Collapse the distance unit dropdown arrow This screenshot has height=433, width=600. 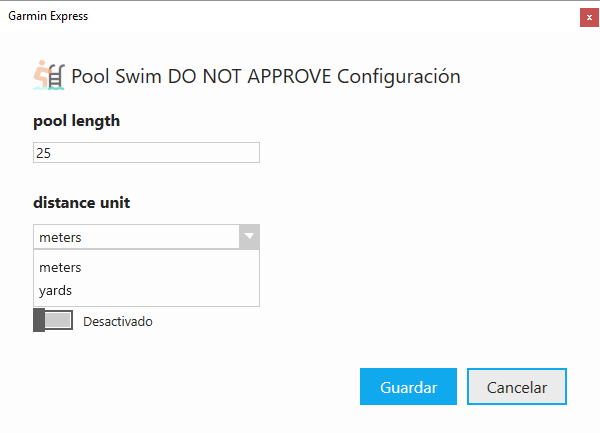[x=249, y=237]
